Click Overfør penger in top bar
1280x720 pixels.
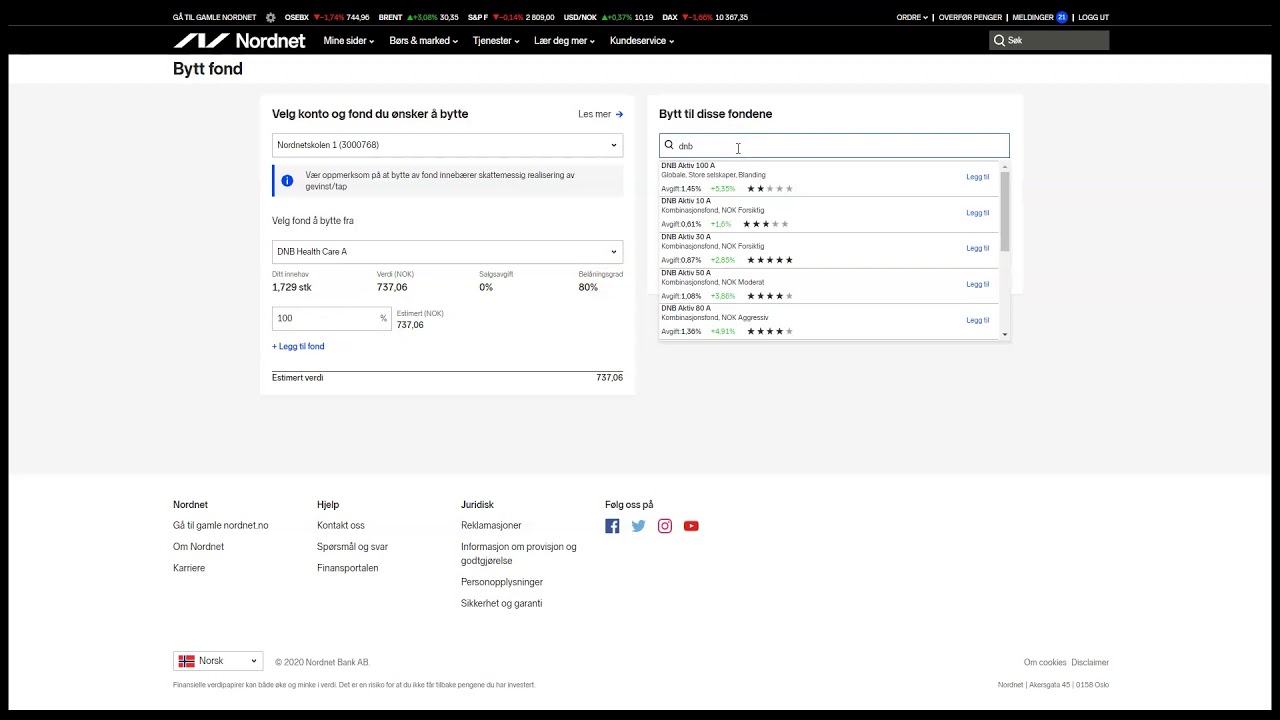[x=970, y=17]
